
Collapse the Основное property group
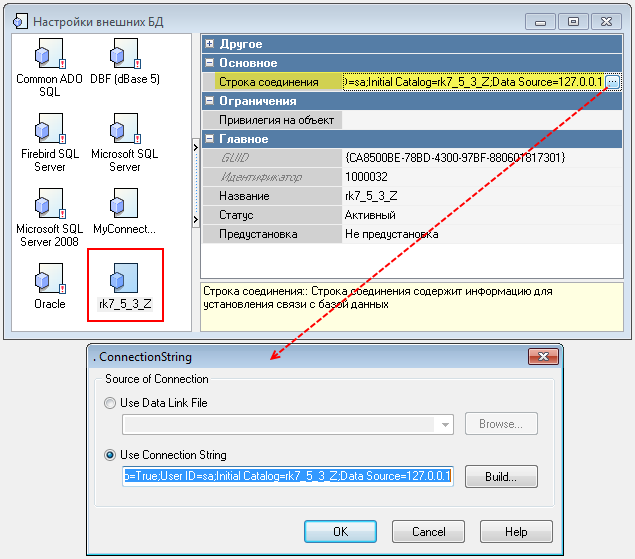pos(209,63)
